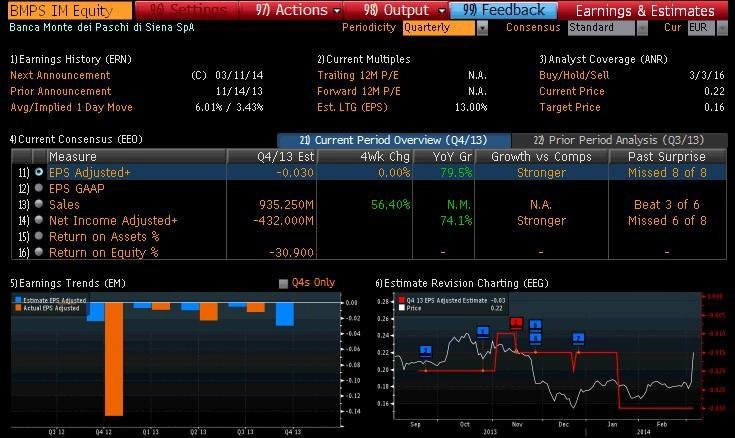Image resolution: width=735 pixels, height=438 pixels.
Task: Click the YoY Gr column header
Action: [443, 157]
